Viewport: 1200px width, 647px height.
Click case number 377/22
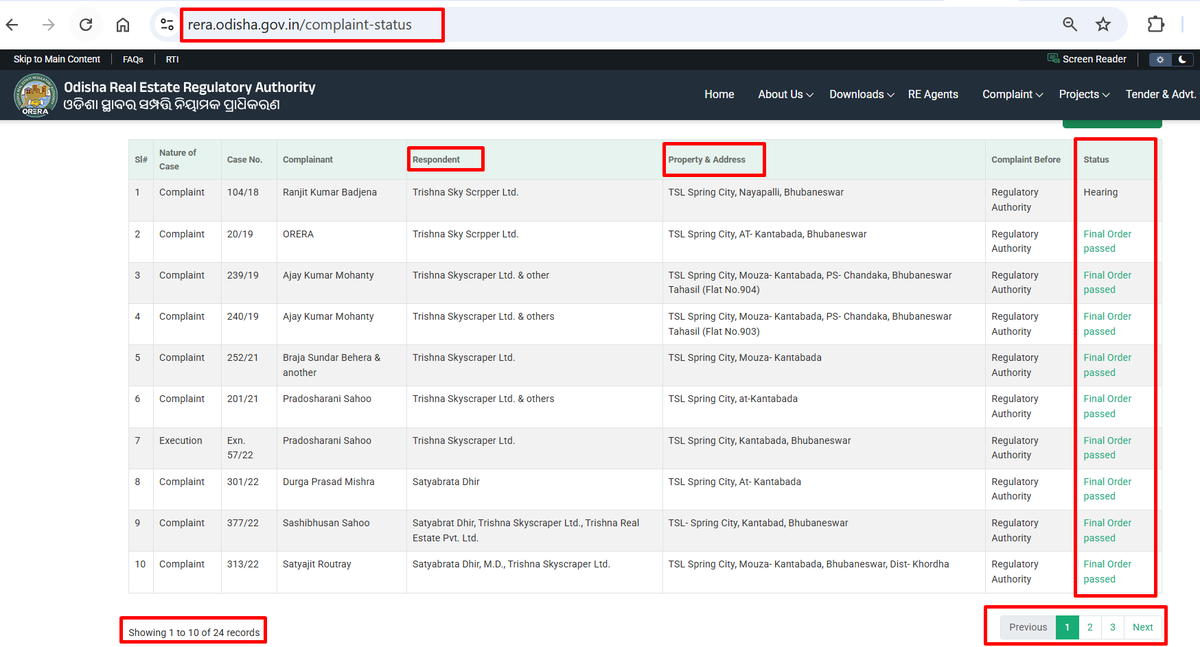(243, 522)
